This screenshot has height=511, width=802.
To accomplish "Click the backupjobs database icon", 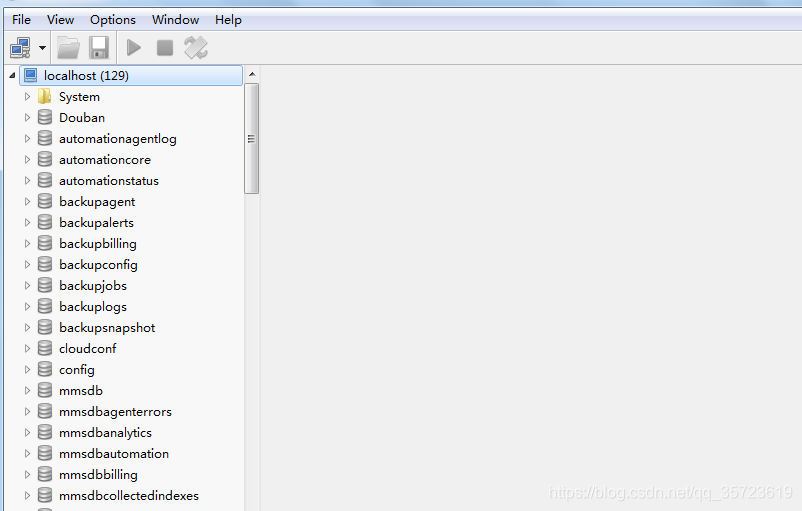I will pyautogui.click(x=45, y=285).
